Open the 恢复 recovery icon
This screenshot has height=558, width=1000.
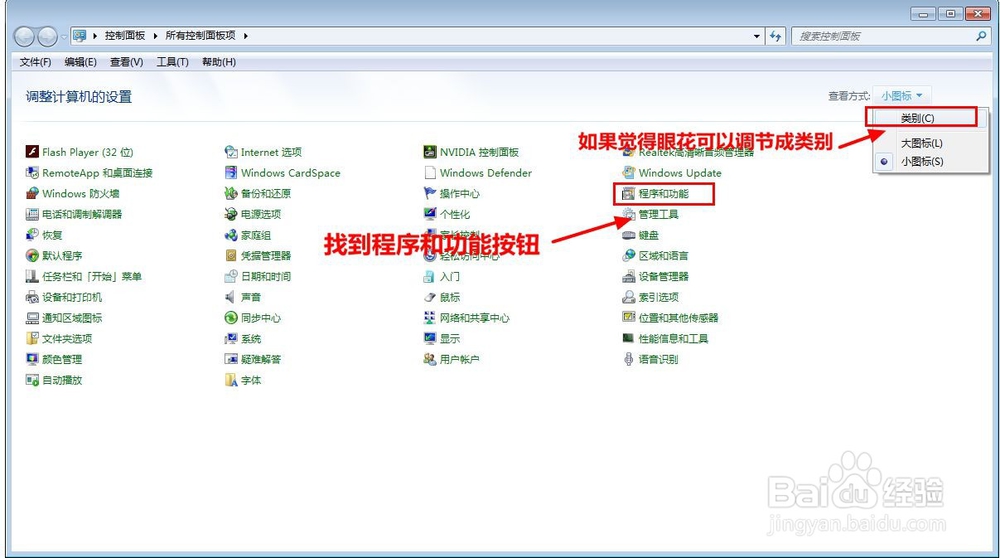pos(32,235)
